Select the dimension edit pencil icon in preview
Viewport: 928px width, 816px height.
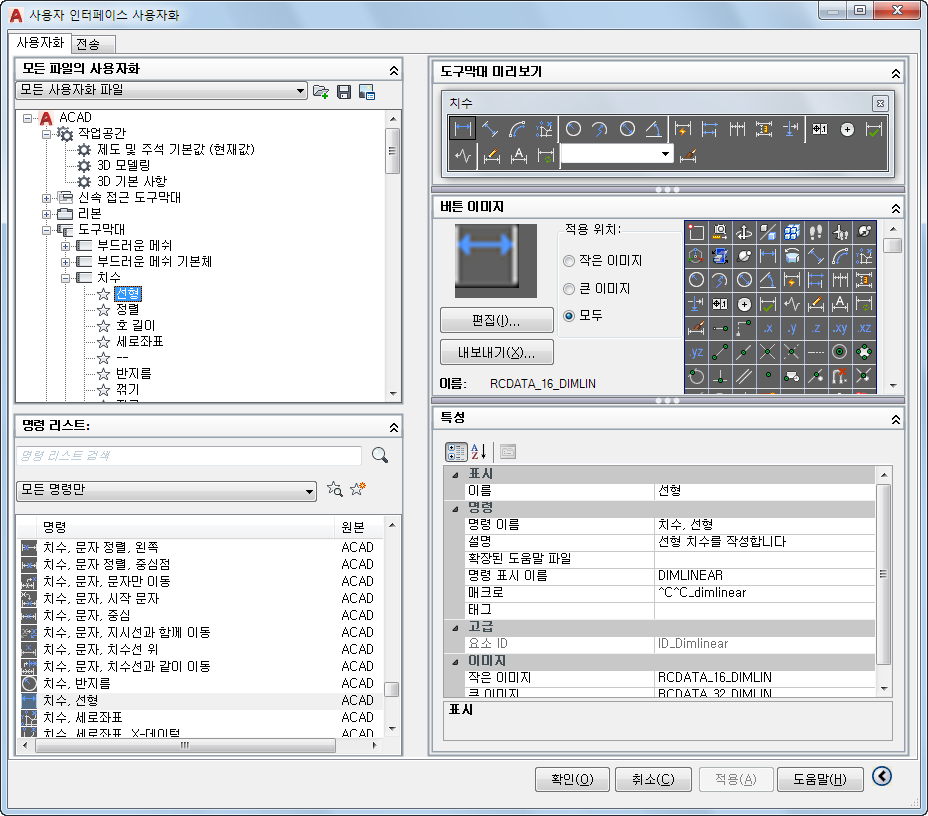pos(491,156)
